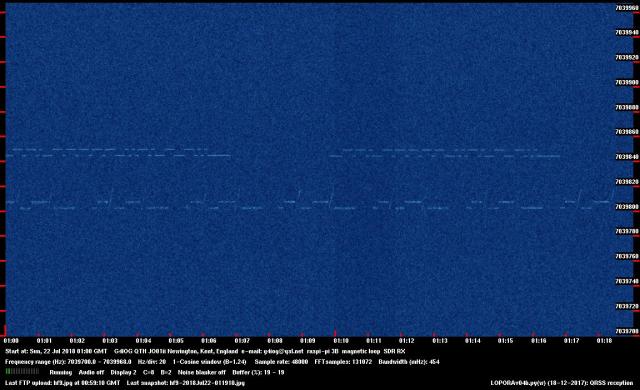
Task: Click the LOPORA QRSS reception version text
Action: [x=562, y=383]
